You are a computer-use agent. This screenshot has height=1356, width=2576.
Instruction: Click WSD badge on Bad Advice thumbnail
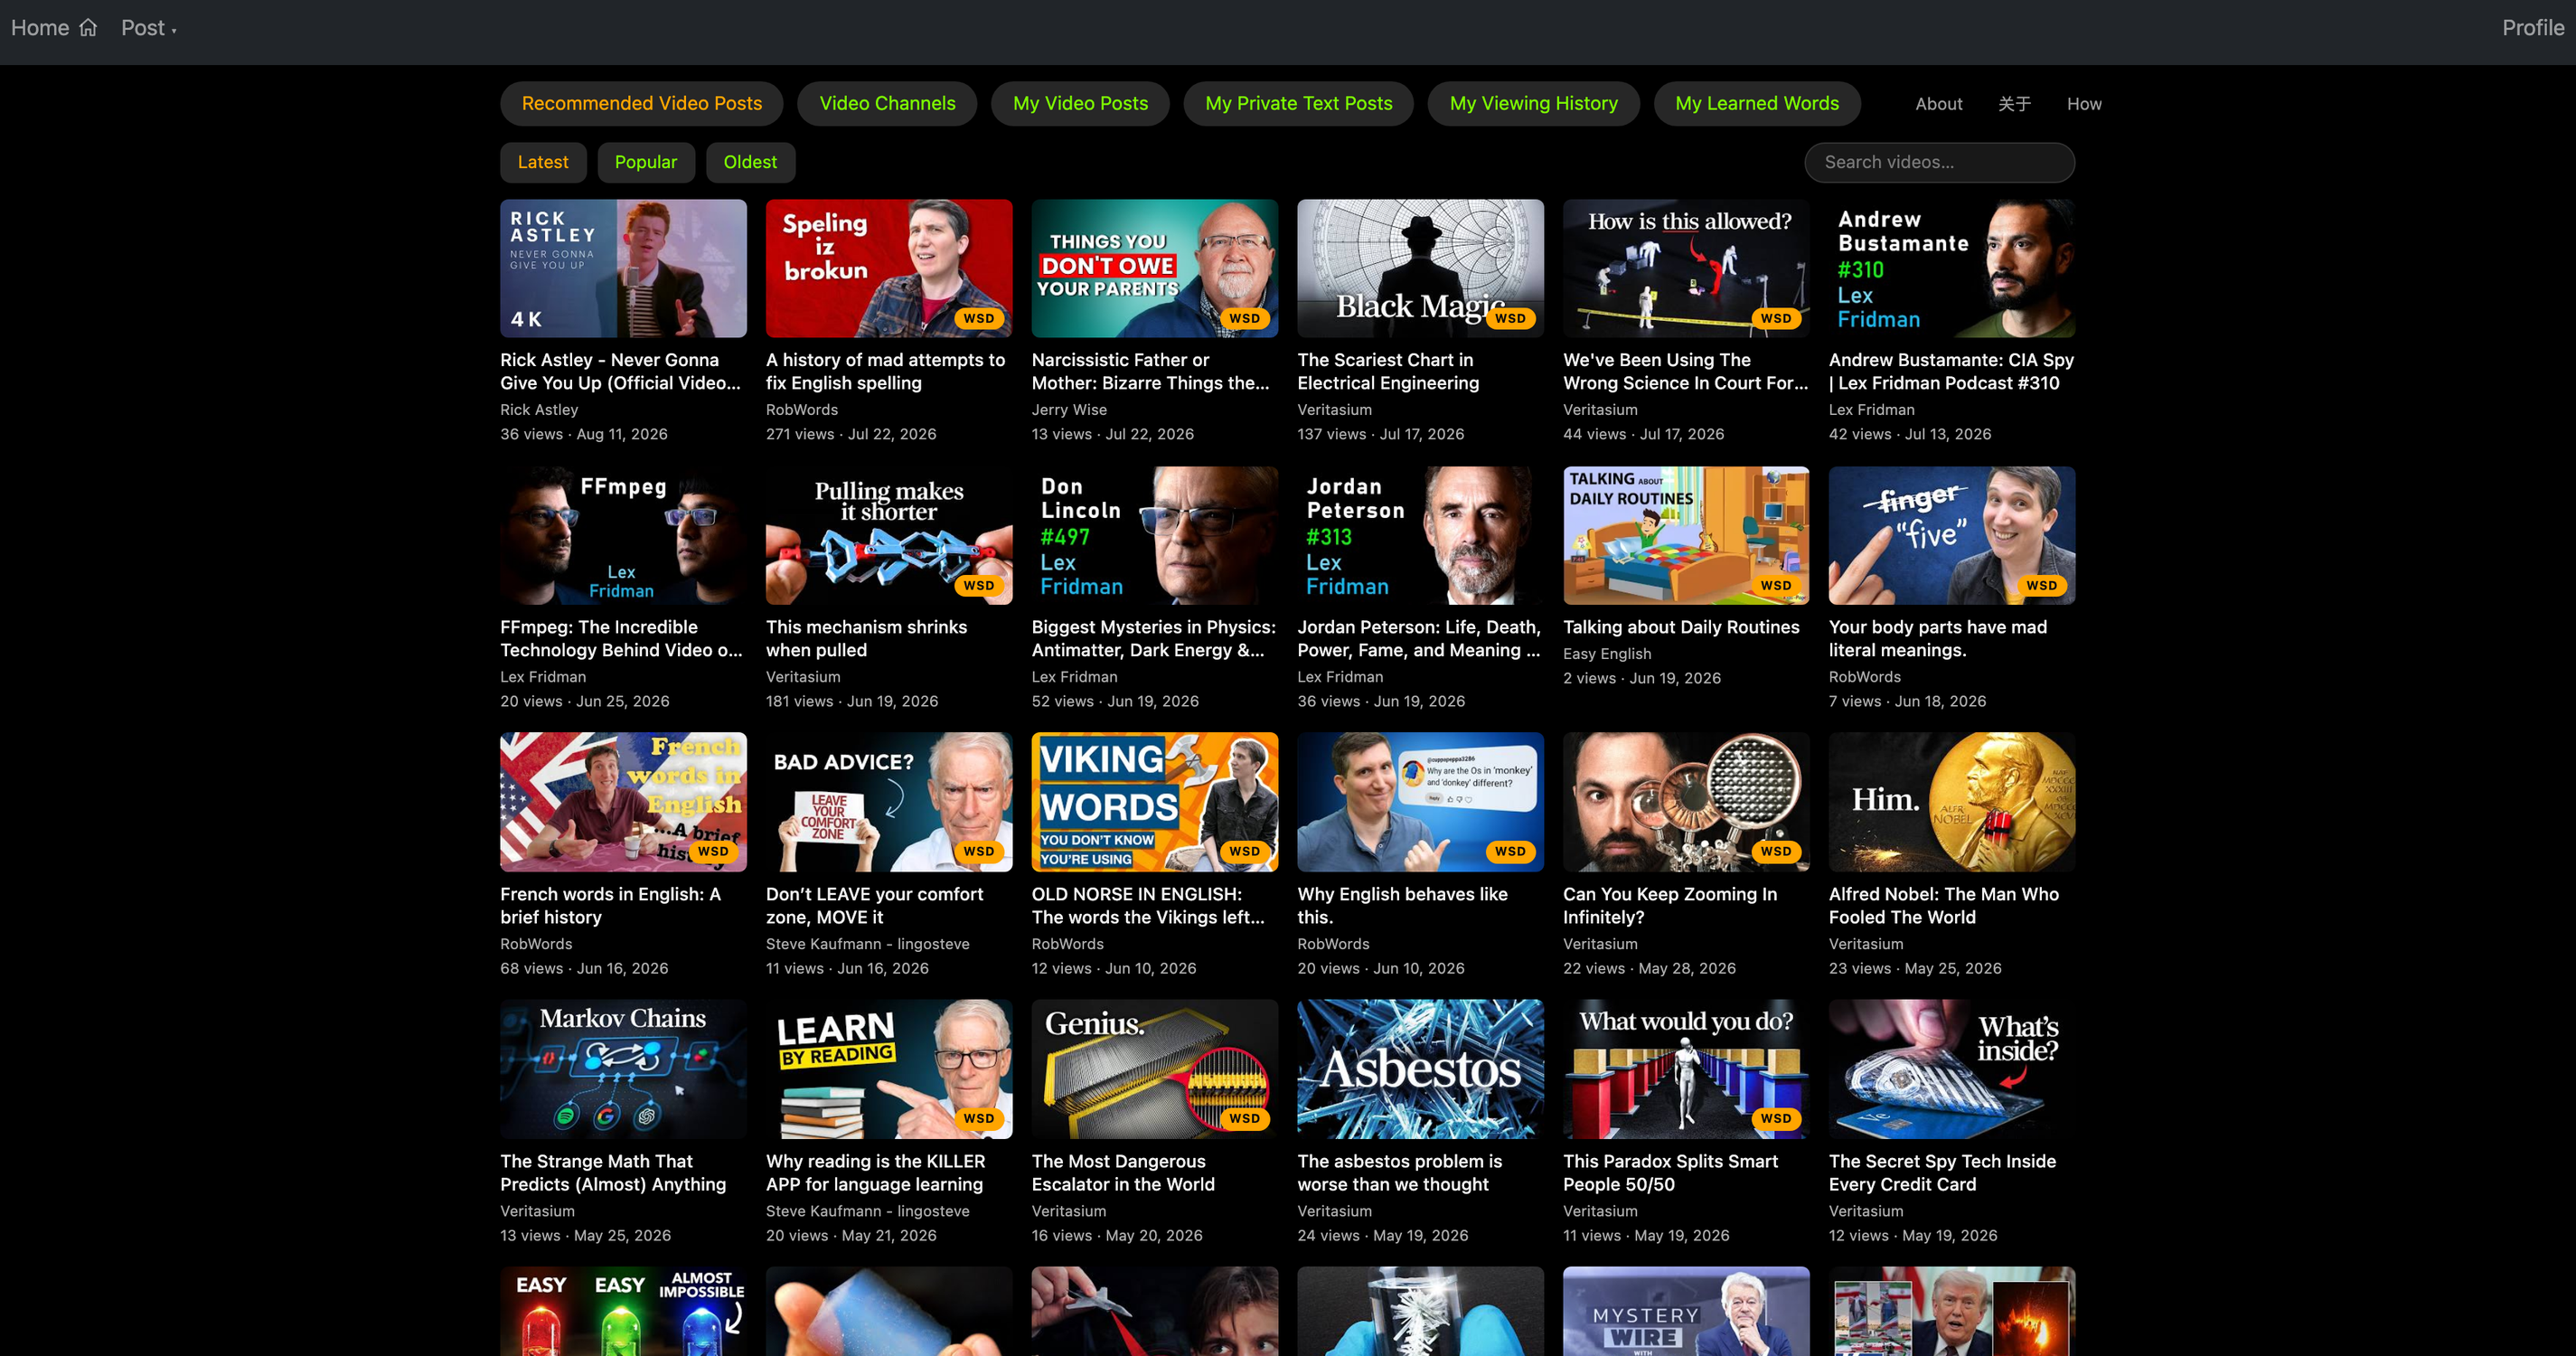point(978,851)
